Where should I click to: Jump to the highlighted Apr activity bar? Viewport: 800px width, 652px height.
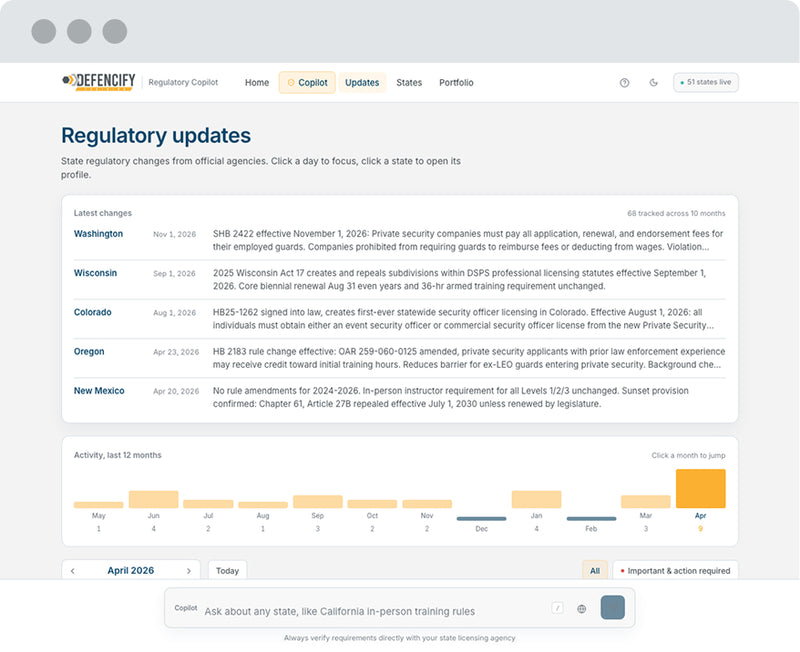[701, 489]
